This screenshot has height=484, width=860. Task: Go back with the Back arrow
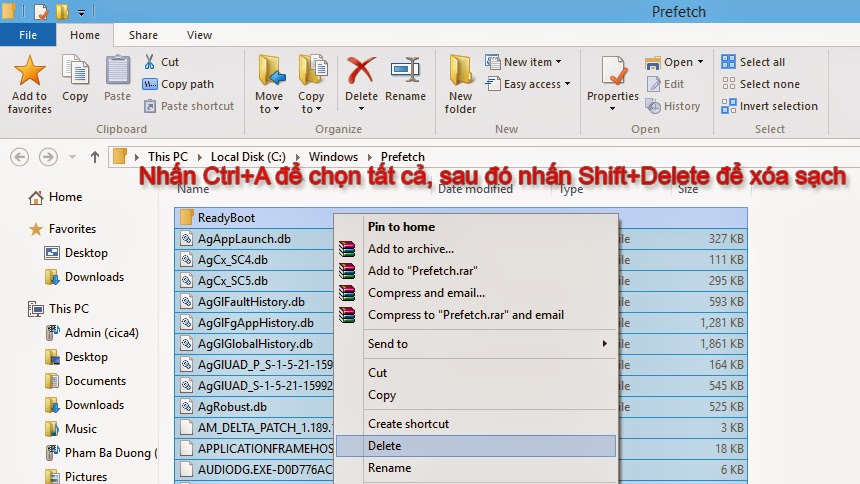pyautogui.click(x=20, y=157)
